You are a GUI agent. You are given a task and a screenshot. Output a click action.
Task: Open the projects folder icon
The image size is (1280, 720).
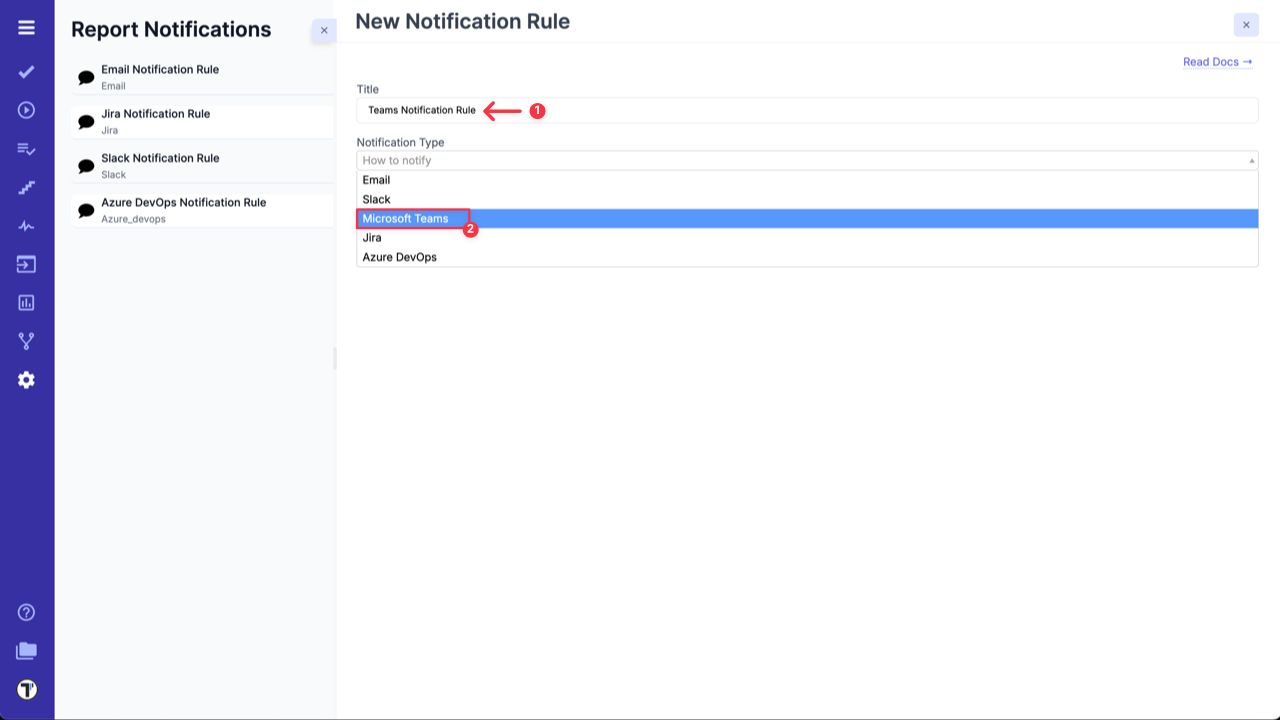click(x=26, y=650)
